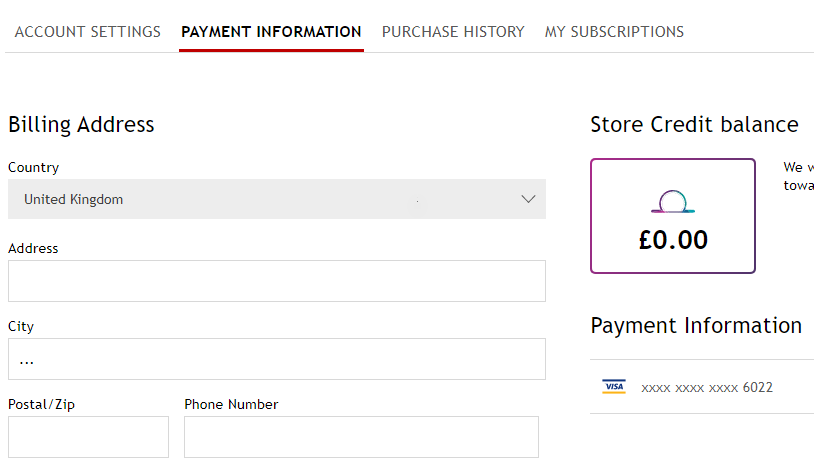The width and height of the screenshot is (814, 462).
Task: Click the Billing Address heading
Action: coord(81,125)
